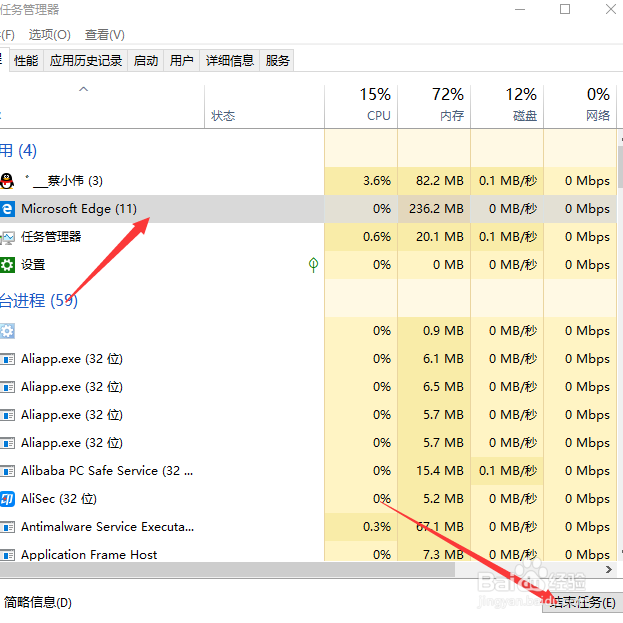
Task: Select Aliapp.exe row using 6.5 MB
Action: 308,387
